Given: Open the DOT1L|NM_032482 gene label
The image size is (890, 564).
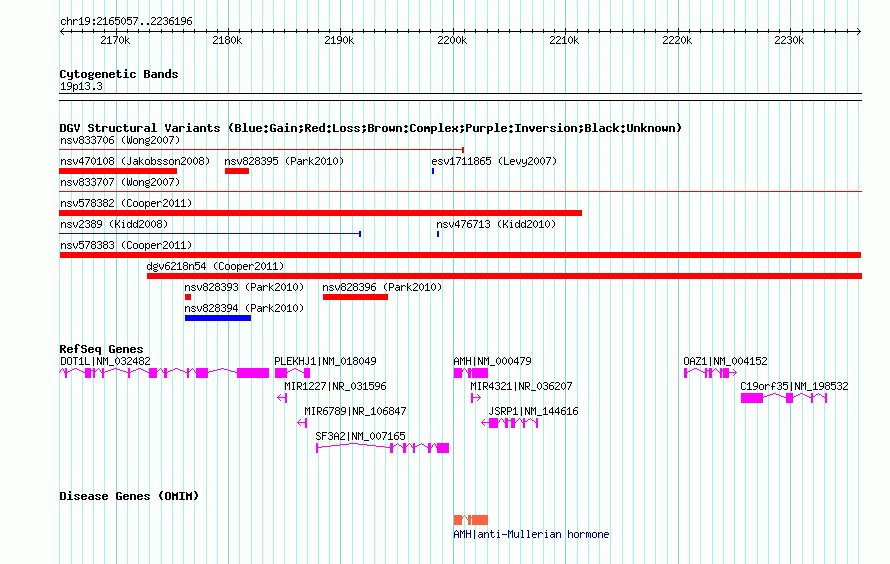Looking at the screenshot, I should point(105,361).
